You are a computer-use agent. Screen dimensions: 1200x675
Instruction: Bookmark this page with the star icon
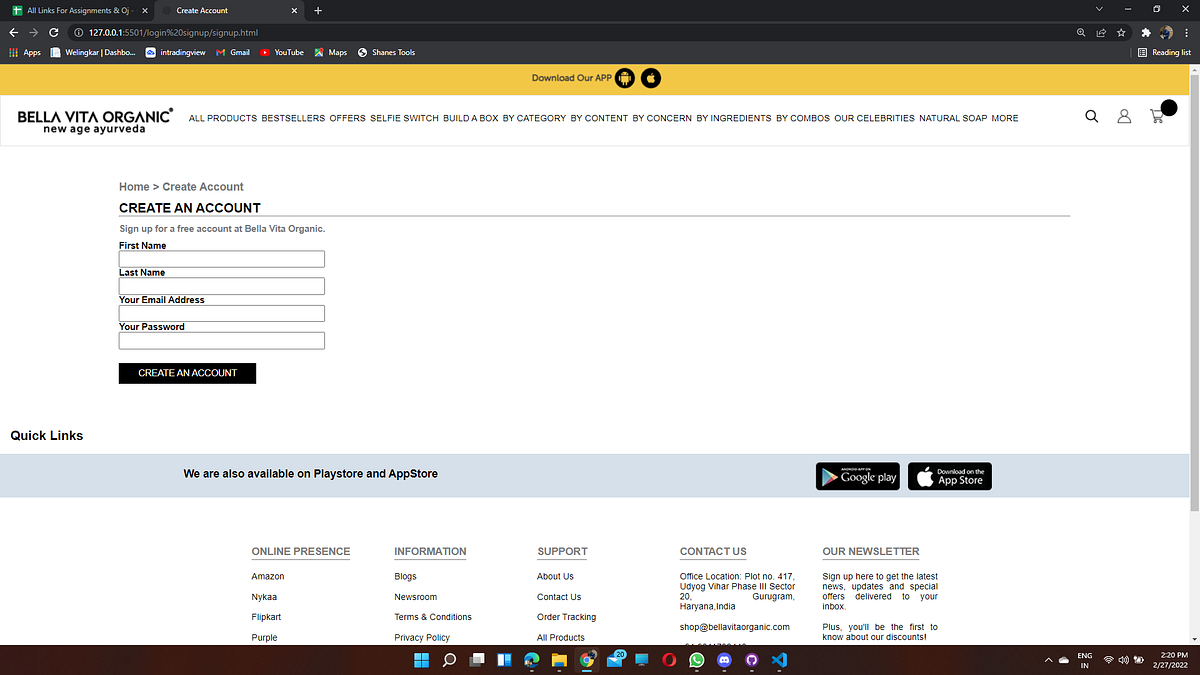[x=1121, y=31]
